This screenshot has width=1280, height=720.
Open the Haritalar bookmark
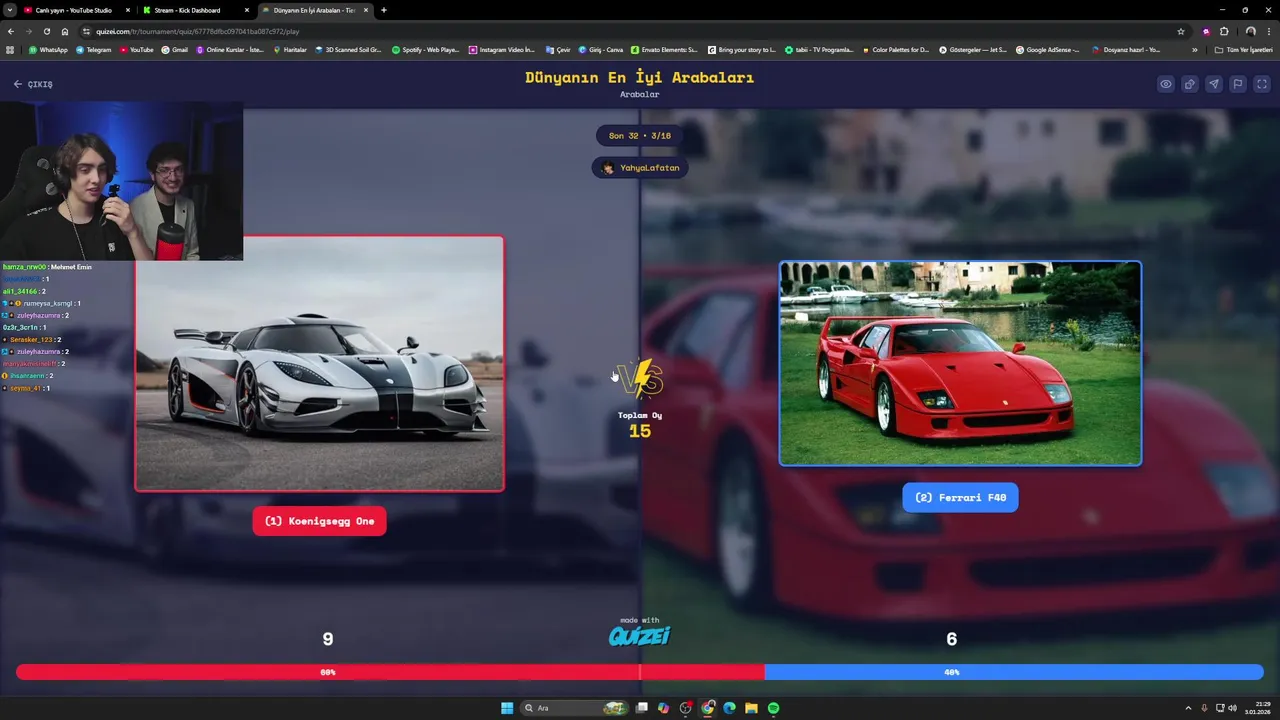(x=290, y=49)
